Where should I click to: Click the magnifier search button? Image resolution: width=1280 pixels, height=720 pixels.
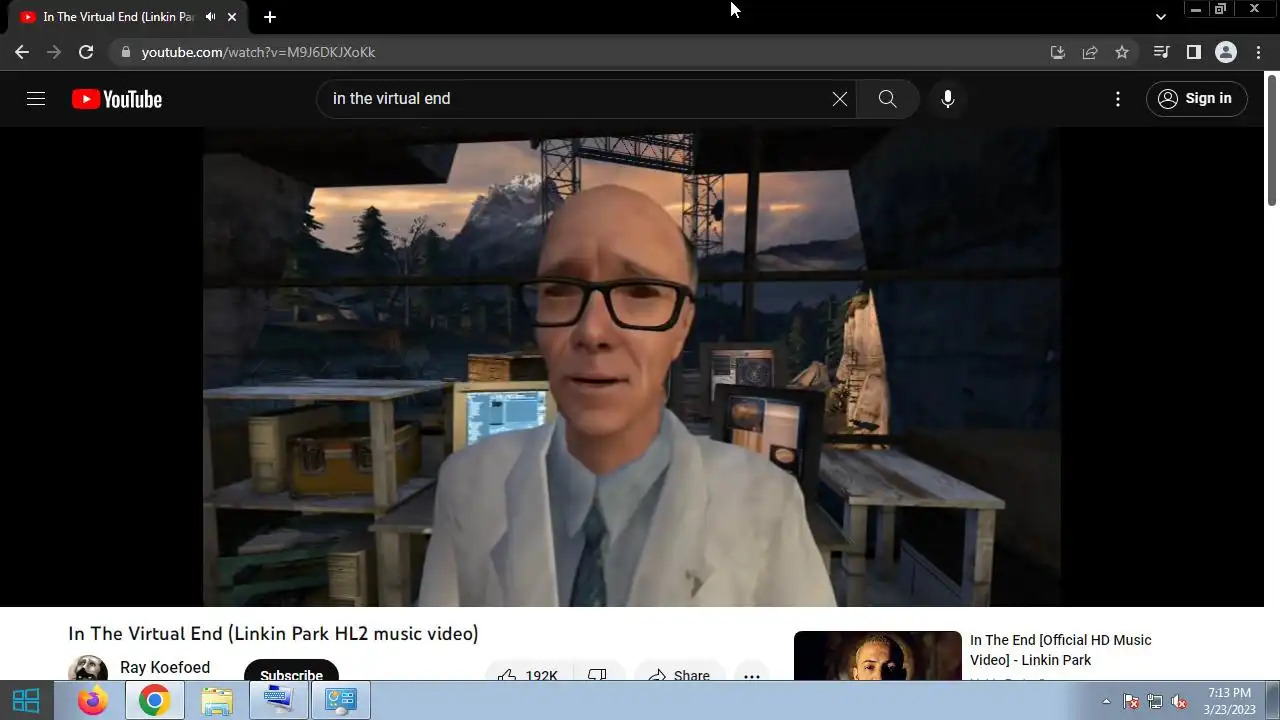coord(887,98)
